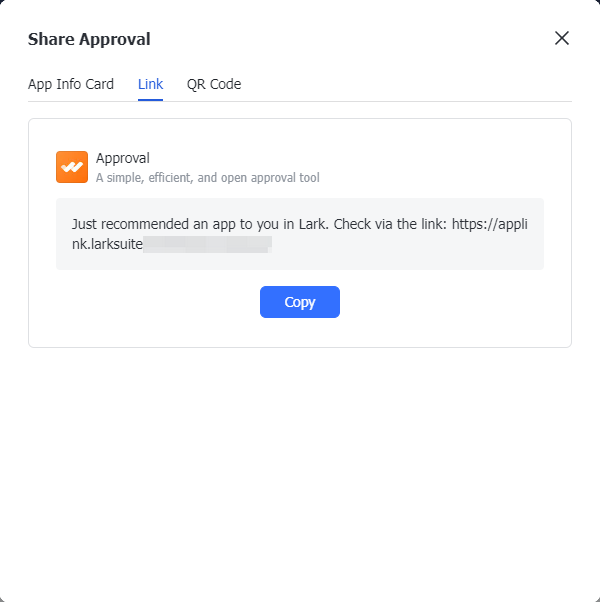Select the Link tab
Viewport: 600px width, 602px height.
click(150, 84)
